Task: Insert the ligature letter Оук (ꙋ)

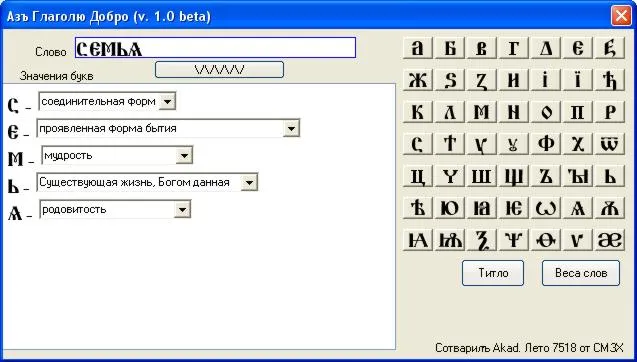Action: coord(514,144)
